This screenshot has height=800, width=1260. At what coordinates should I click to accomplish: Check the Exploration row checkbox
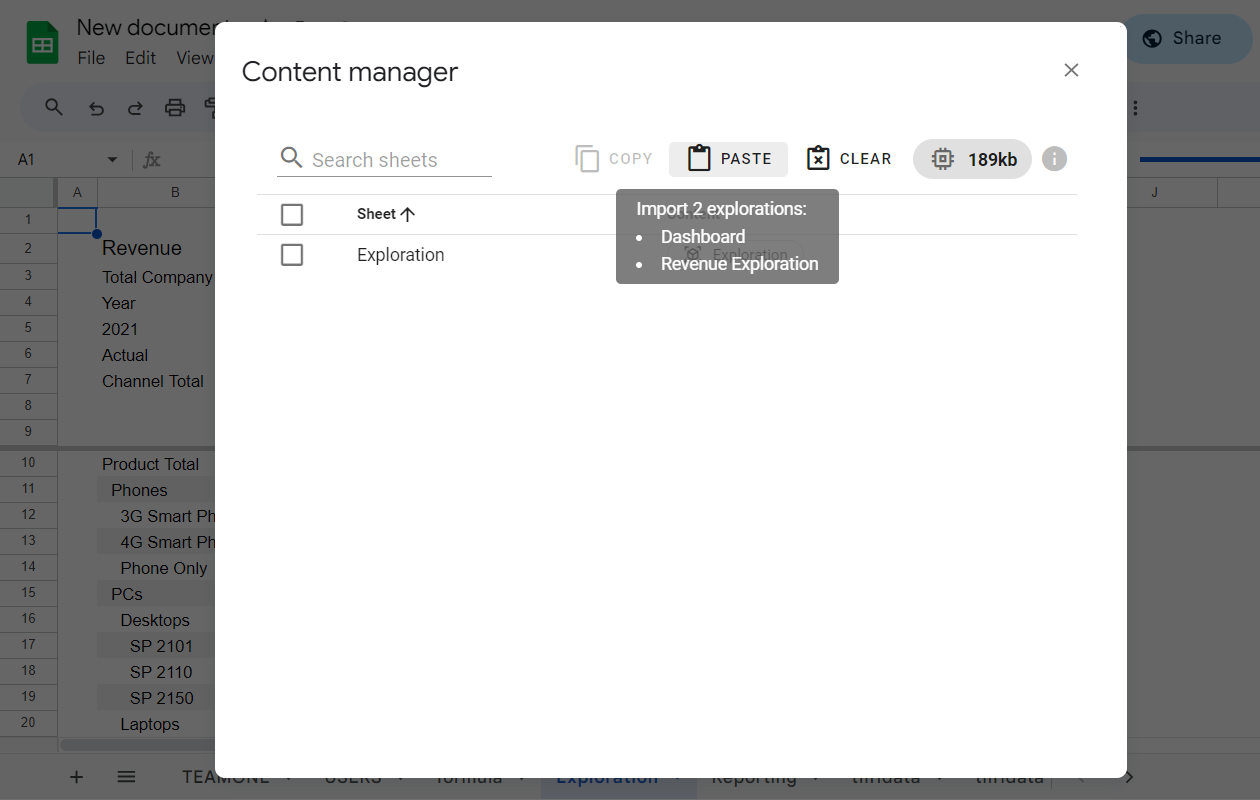pos(292,255)
